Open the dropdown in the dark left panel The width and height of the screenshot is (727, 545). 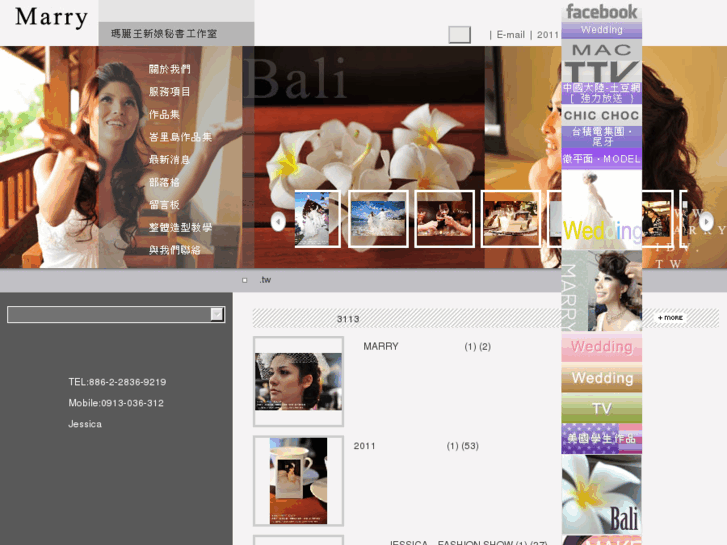pos(116,314)
